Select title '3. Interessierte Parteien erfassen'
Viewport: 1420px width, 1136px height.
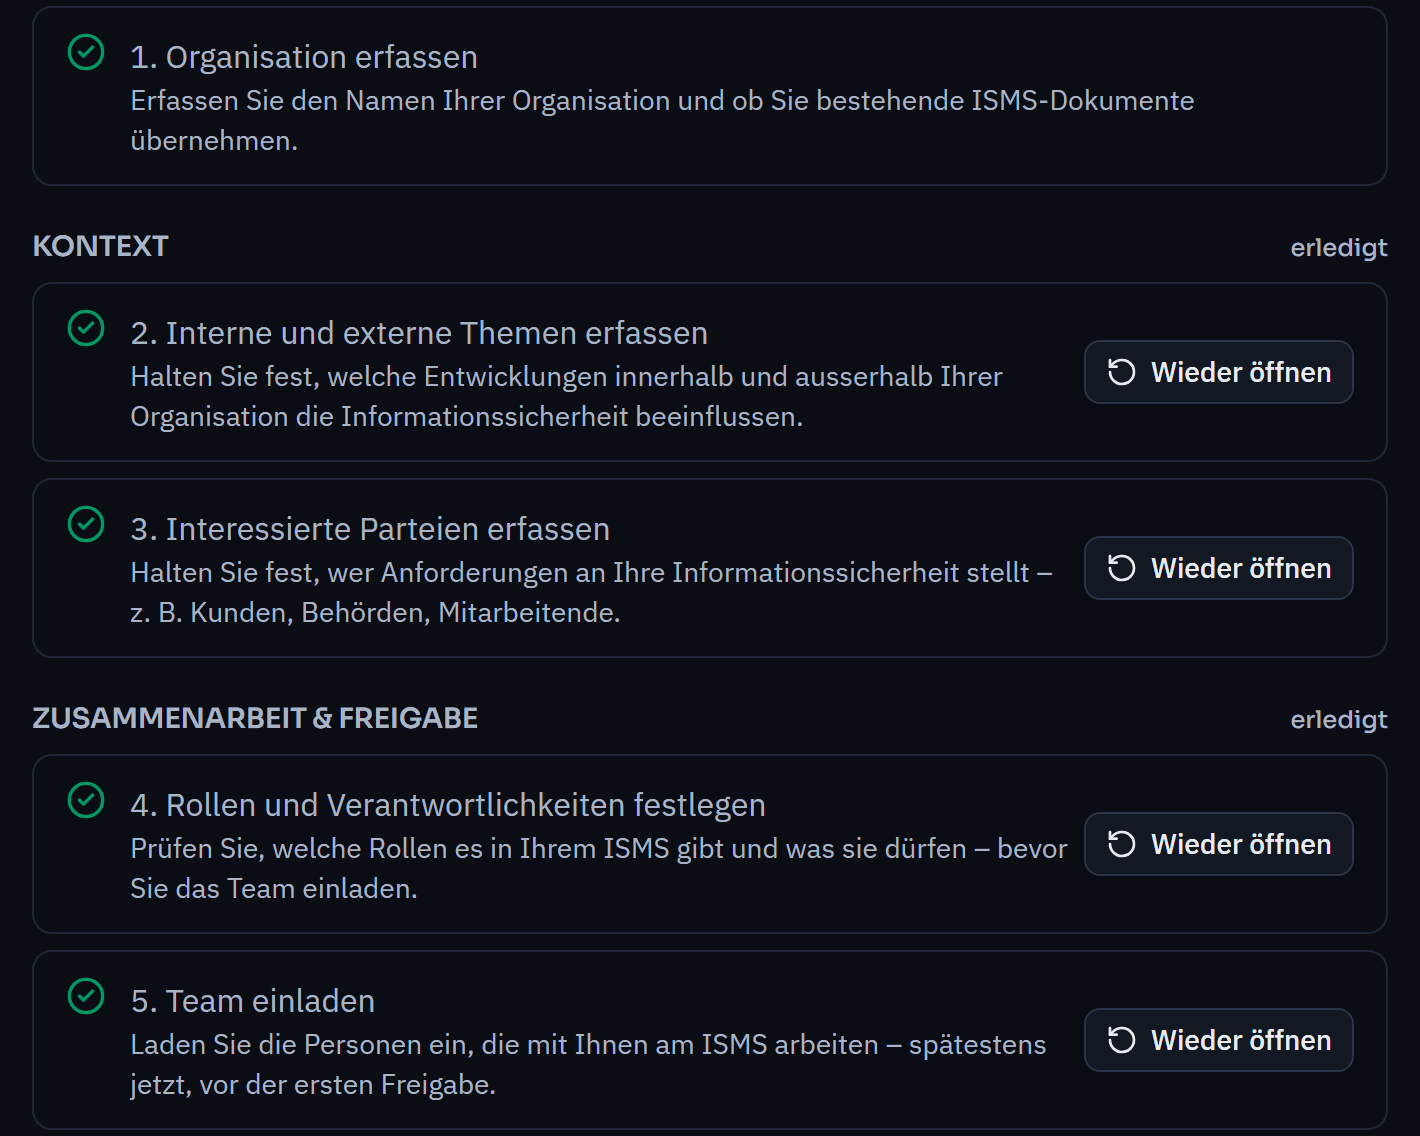click(x=370, y=529)
